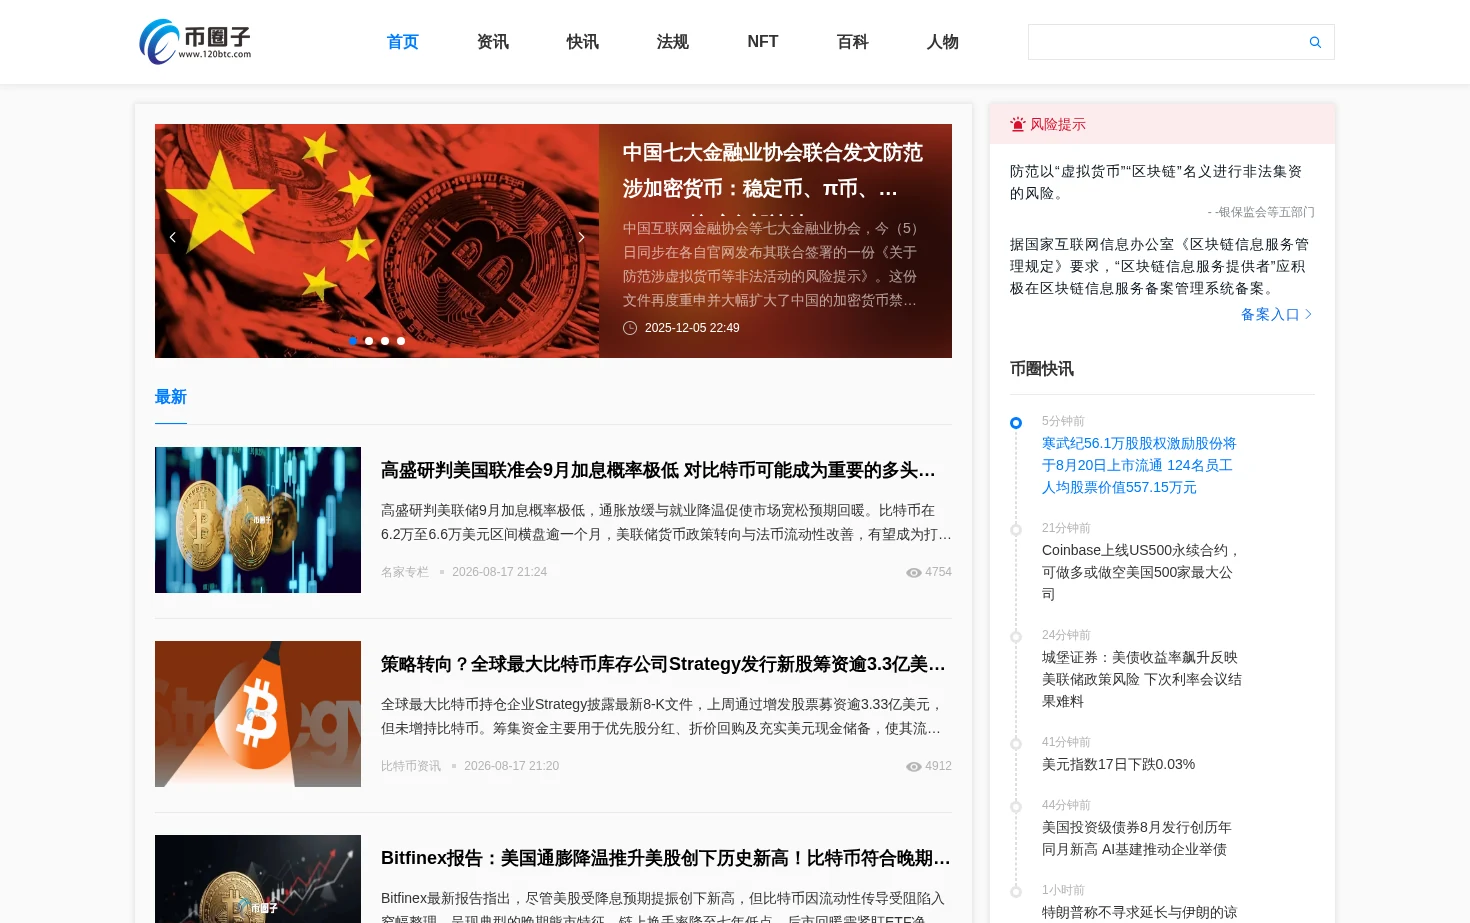Image resolution: width=1470 pixels, height=923 pixels.
Task: Select the second carousel dot indicator
Action: [x=369, y=341]
